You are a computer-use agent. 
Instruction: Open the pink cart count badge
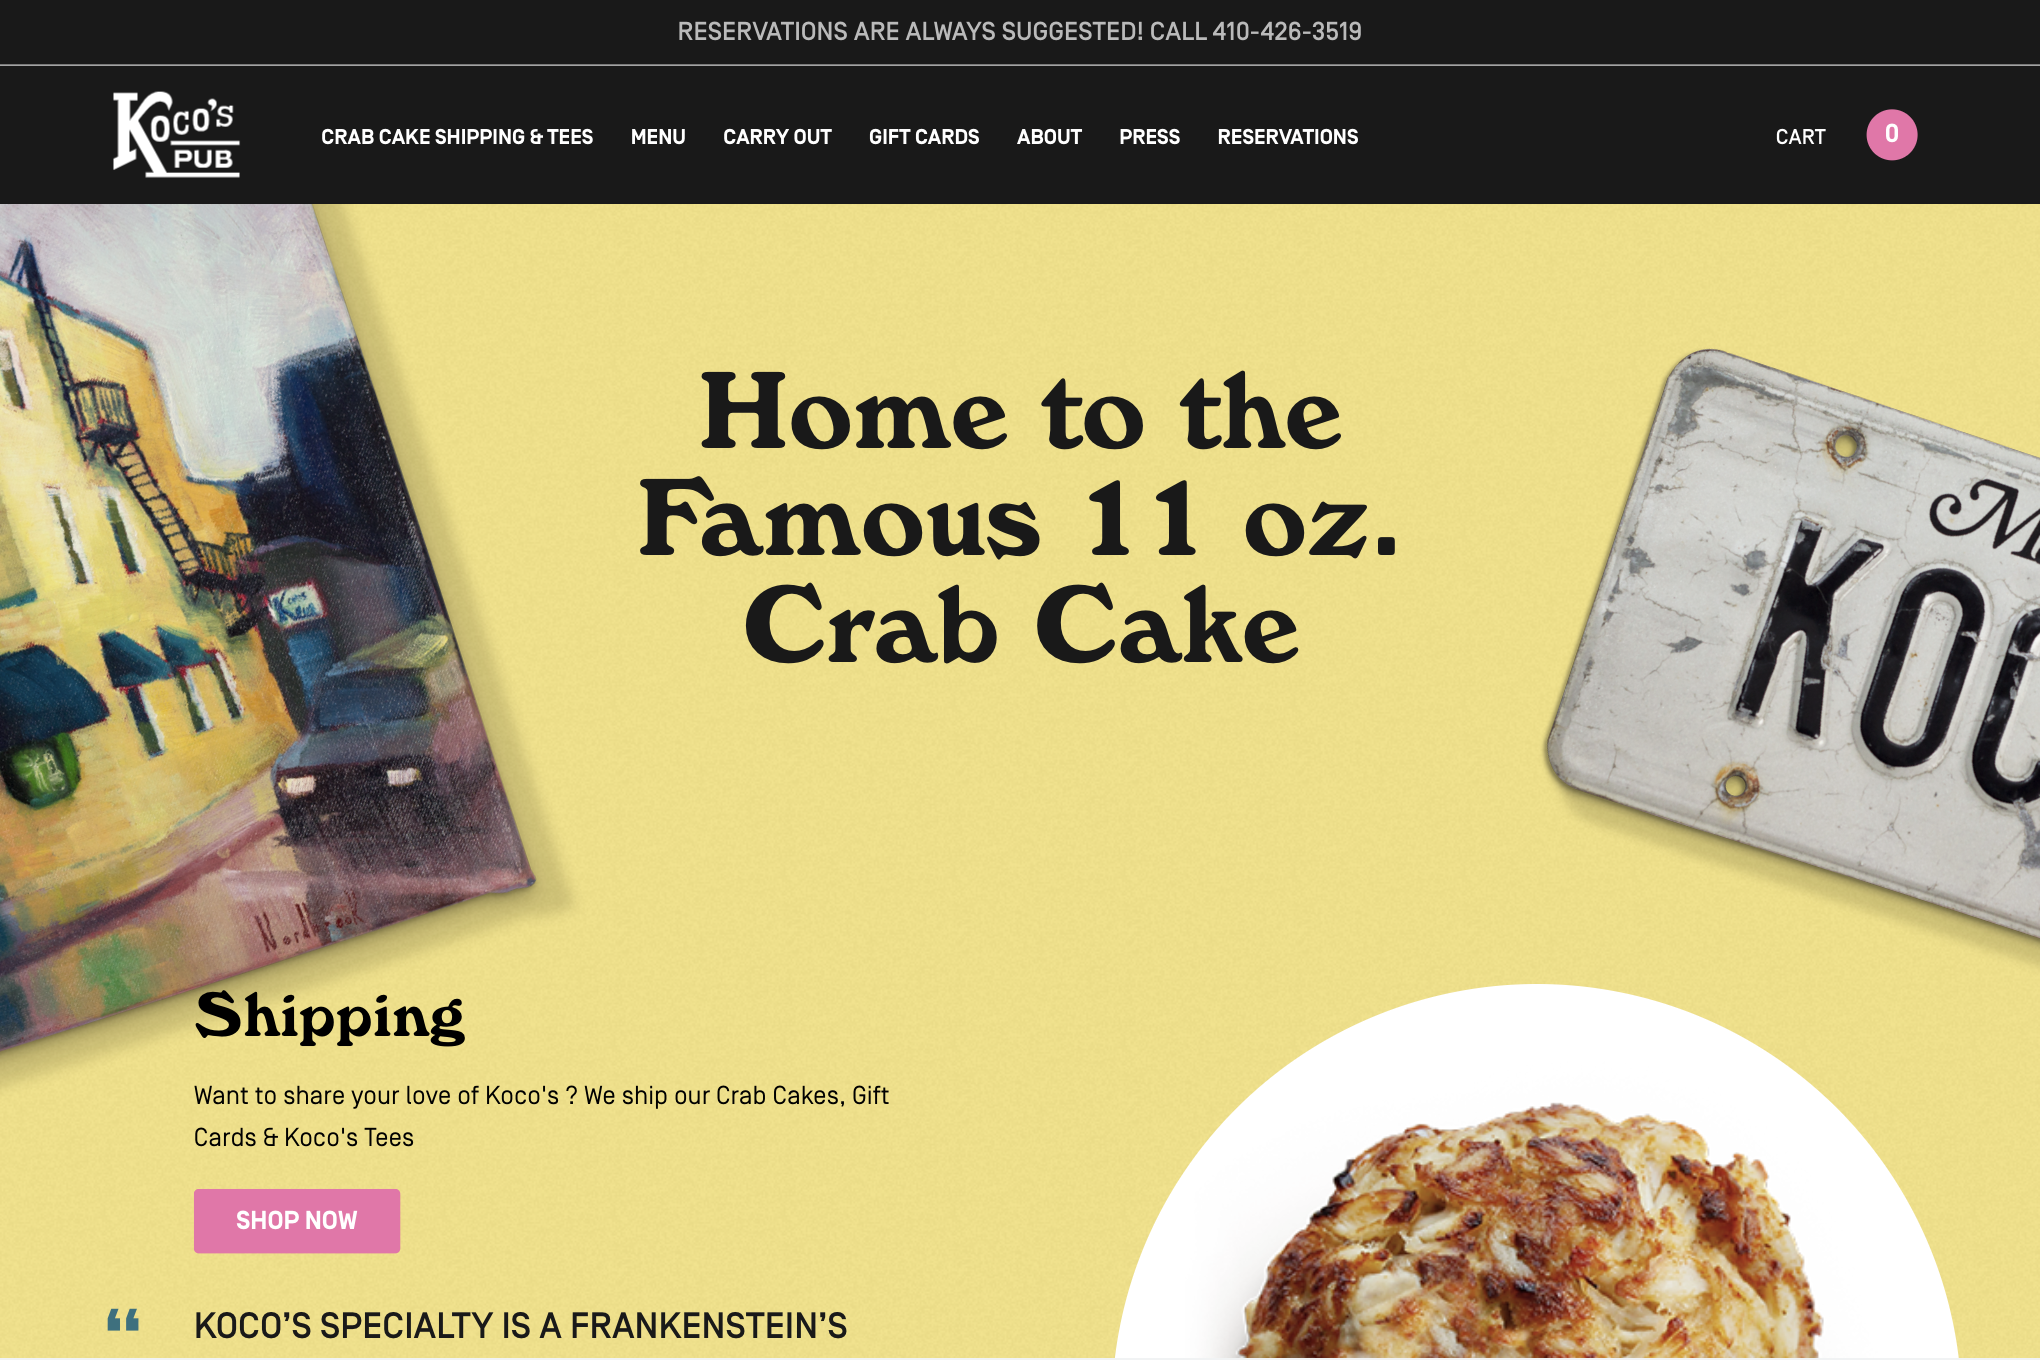[1891, 134]
